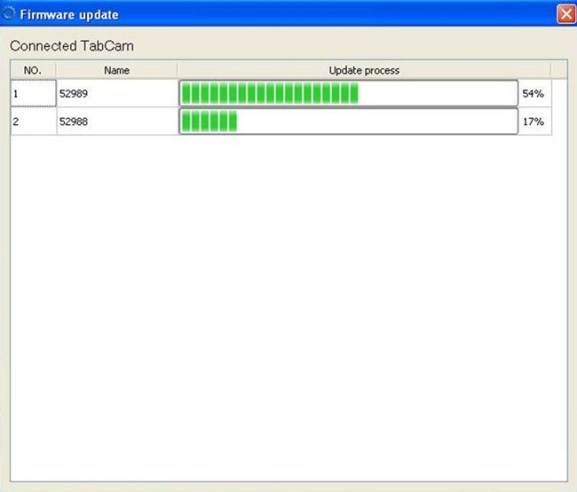Close the Firmware update window

pyautogui.click(x=566, y=14)
